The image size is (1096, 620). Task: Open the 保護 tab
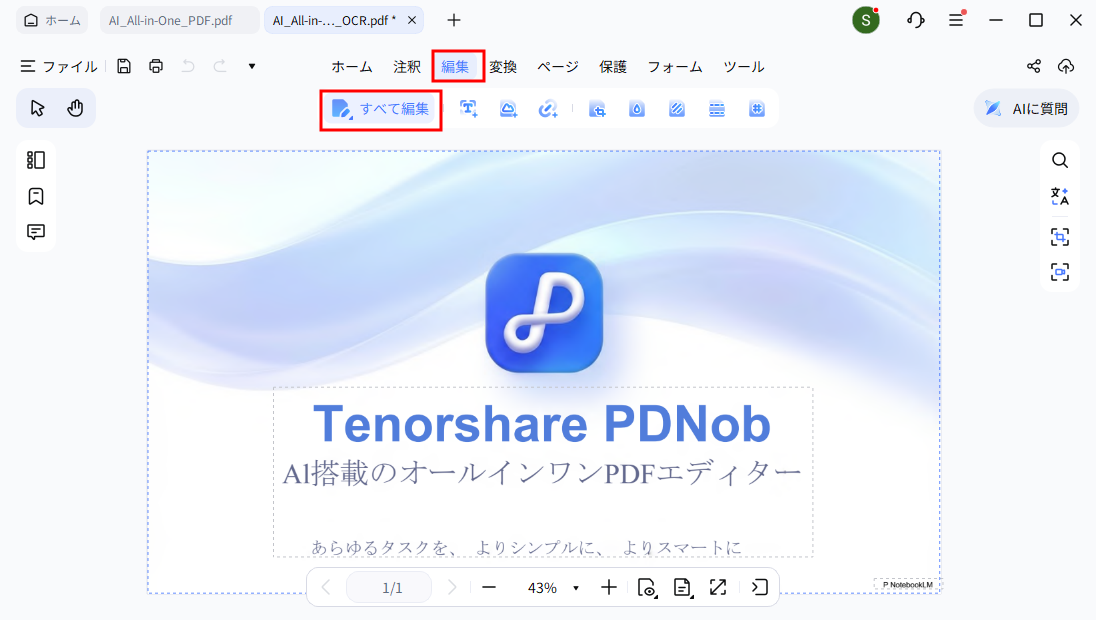(x=613, y=66)
